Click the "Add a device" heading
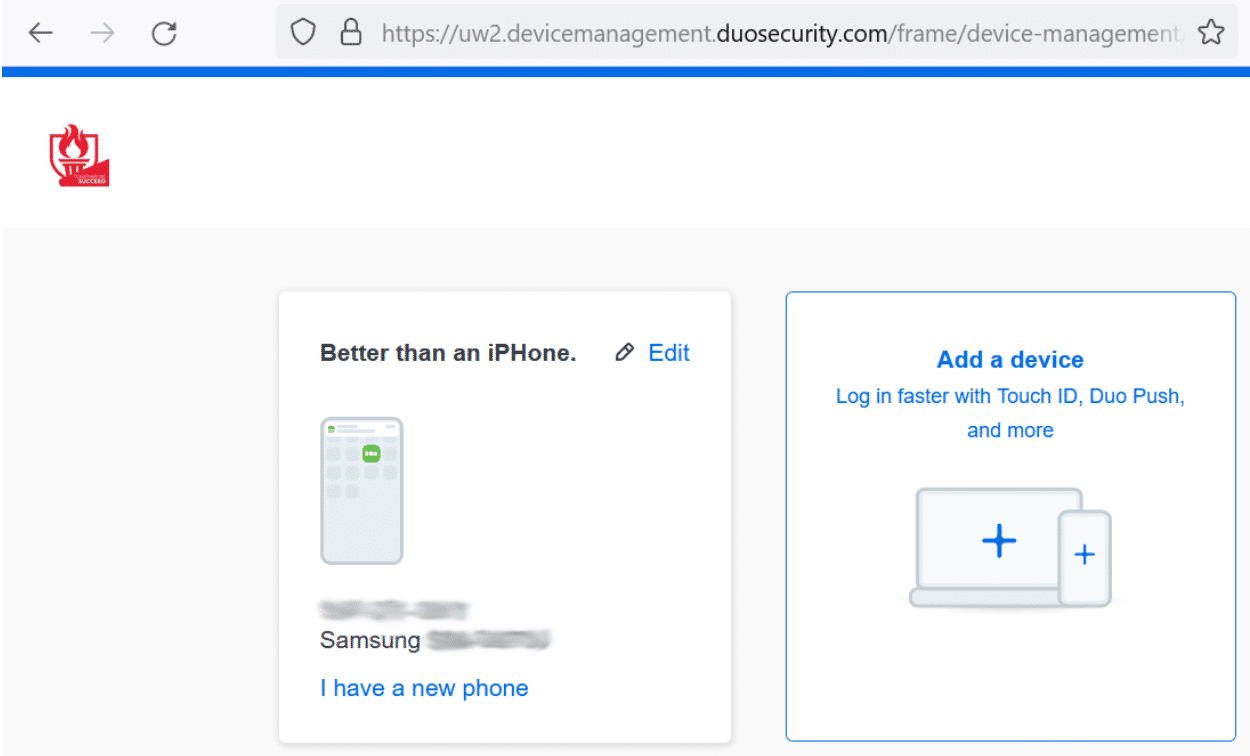 (1010, 360)
